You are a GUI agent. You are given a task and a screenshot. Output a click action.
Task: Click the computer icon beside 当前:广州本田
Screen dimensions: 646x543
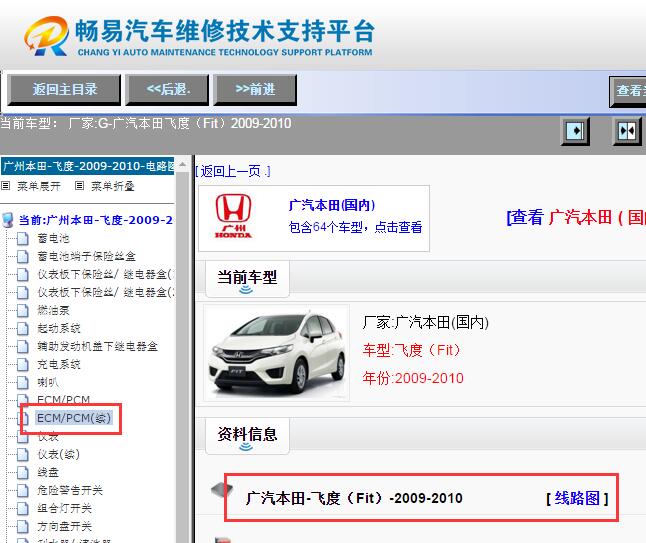(8, 220)
